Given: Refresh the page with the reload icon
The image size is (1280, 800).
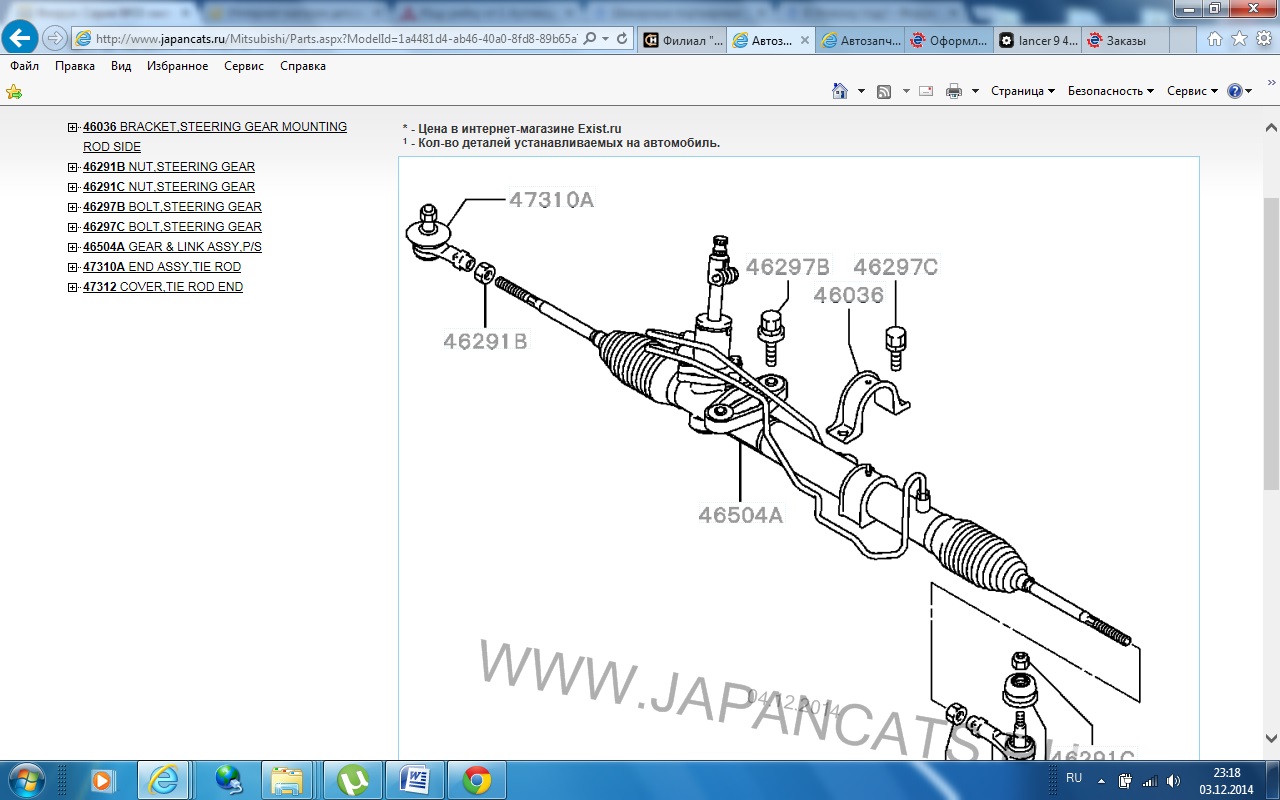Looking at the screenshot, I should tap(622, 39).
